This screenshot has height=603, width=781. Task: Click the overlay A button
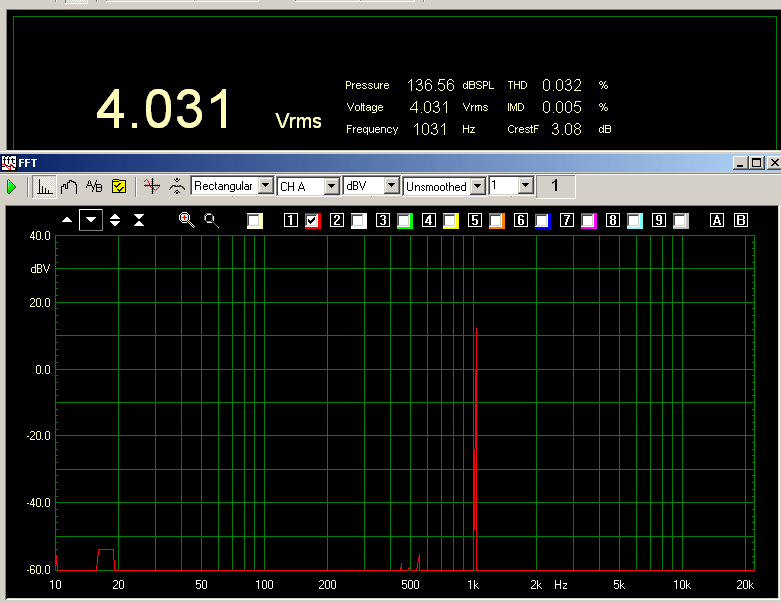point(717,221)
